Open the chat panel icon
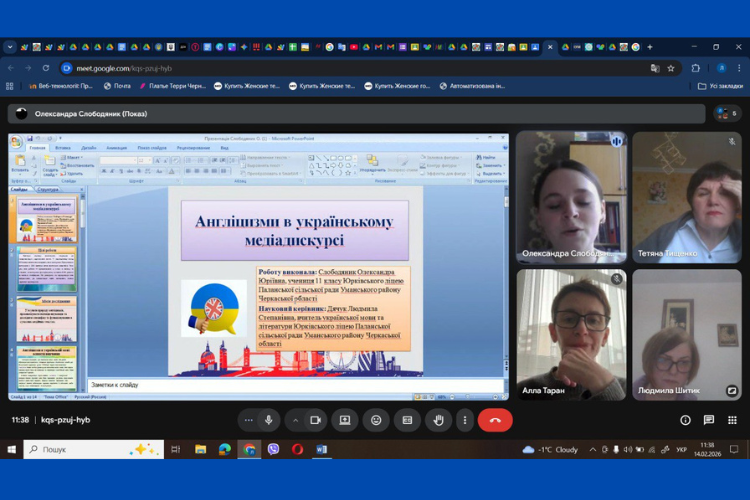Viewport: 750px width, 500px height. [x=709, y=420]
